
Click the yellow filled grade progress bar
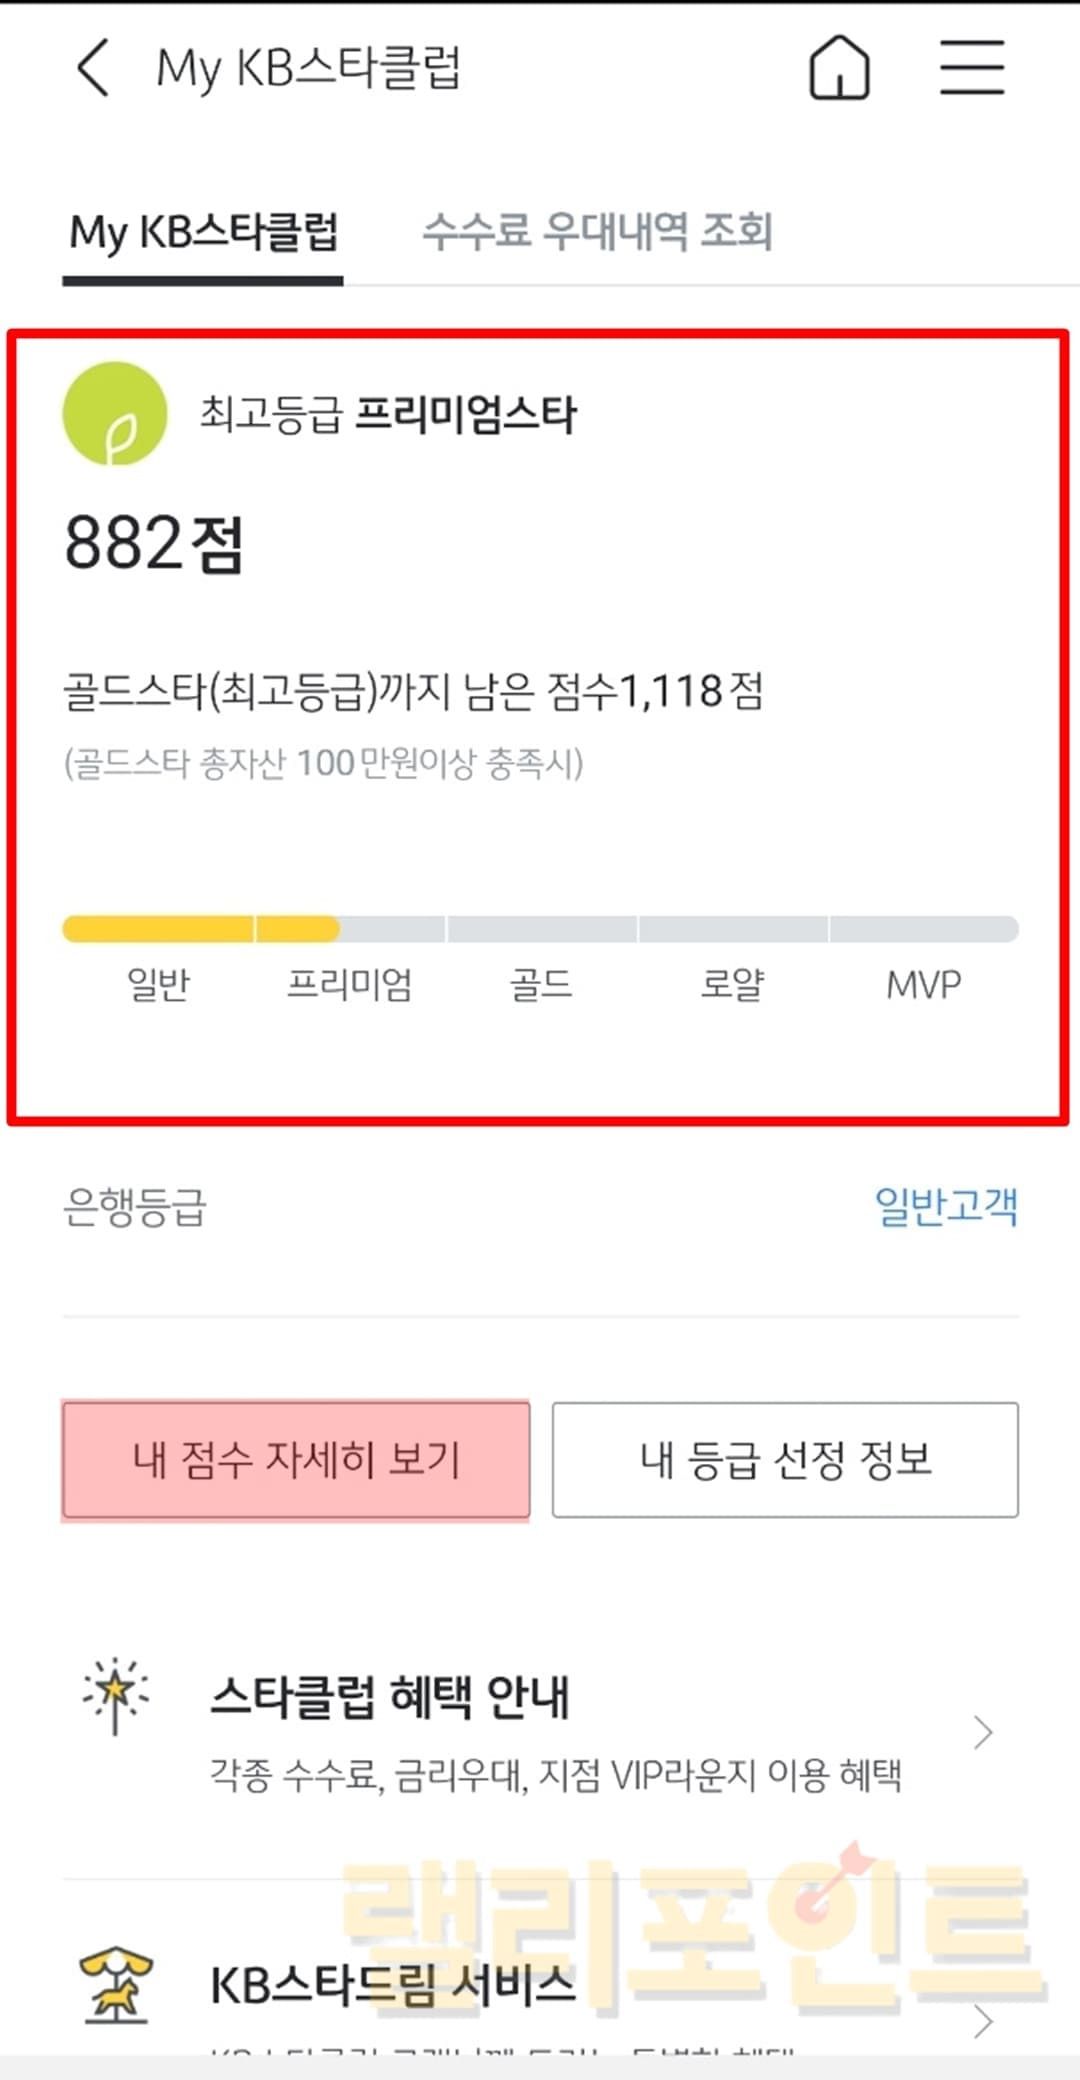[x=200, y=929]
